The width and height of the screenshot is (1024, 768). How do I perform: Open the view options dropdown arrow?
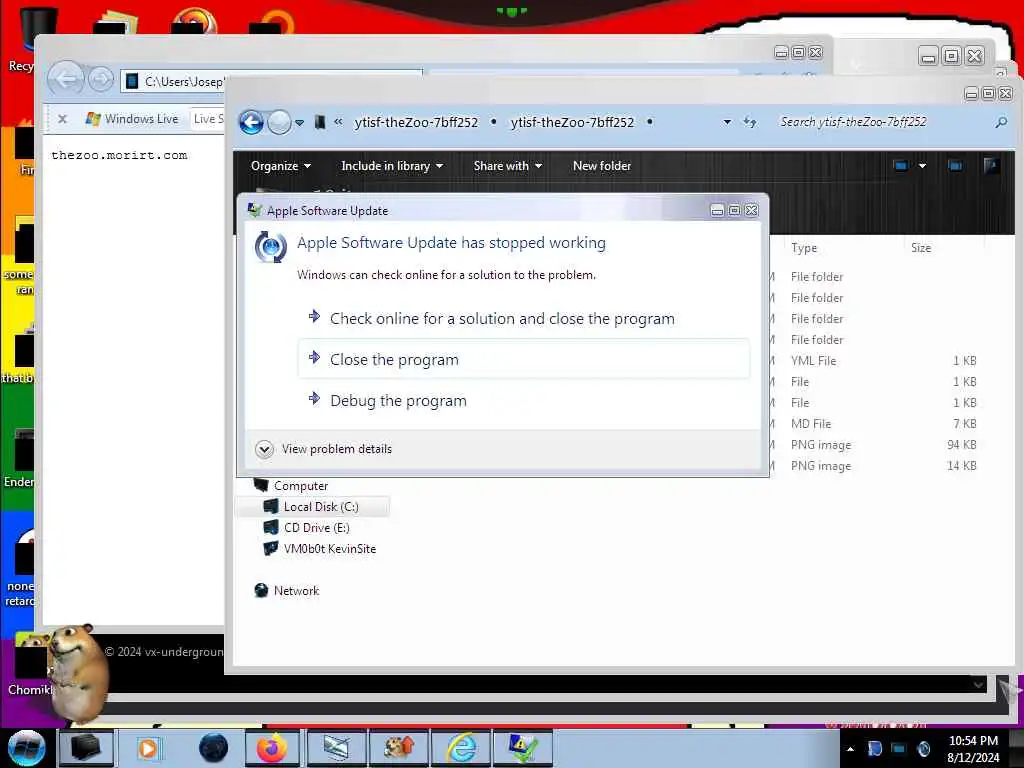pos(922,166)
